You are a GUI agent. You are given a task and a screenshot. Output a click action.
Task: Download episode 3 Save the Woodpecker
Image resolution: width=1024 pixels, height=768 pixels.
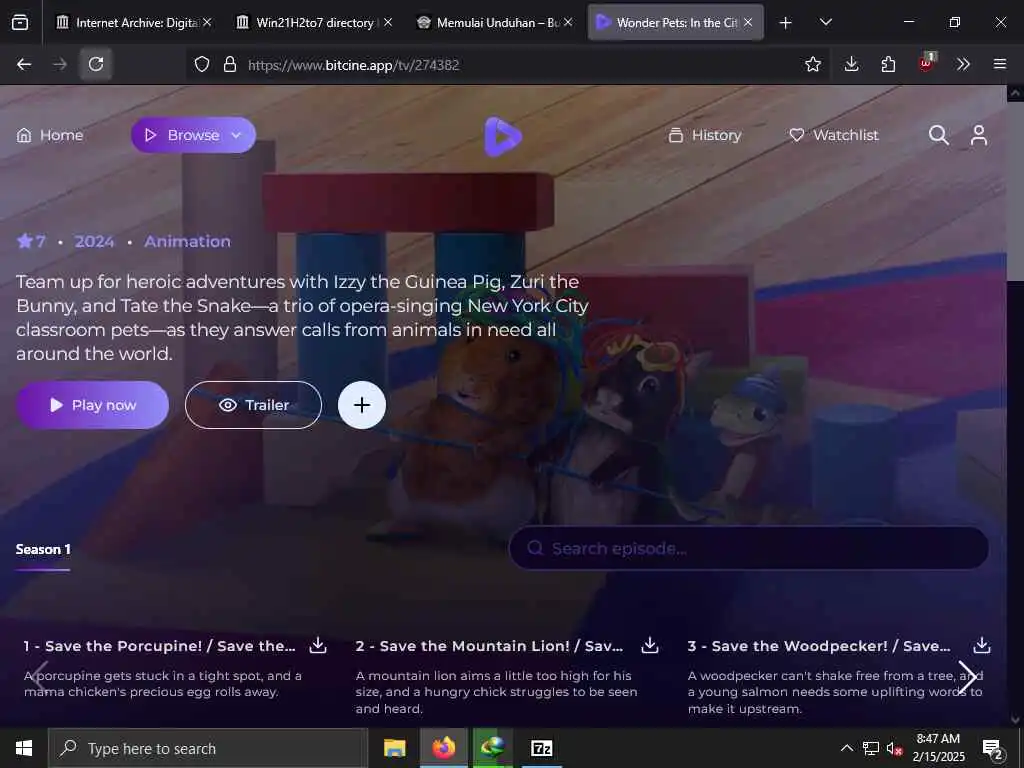982,645
